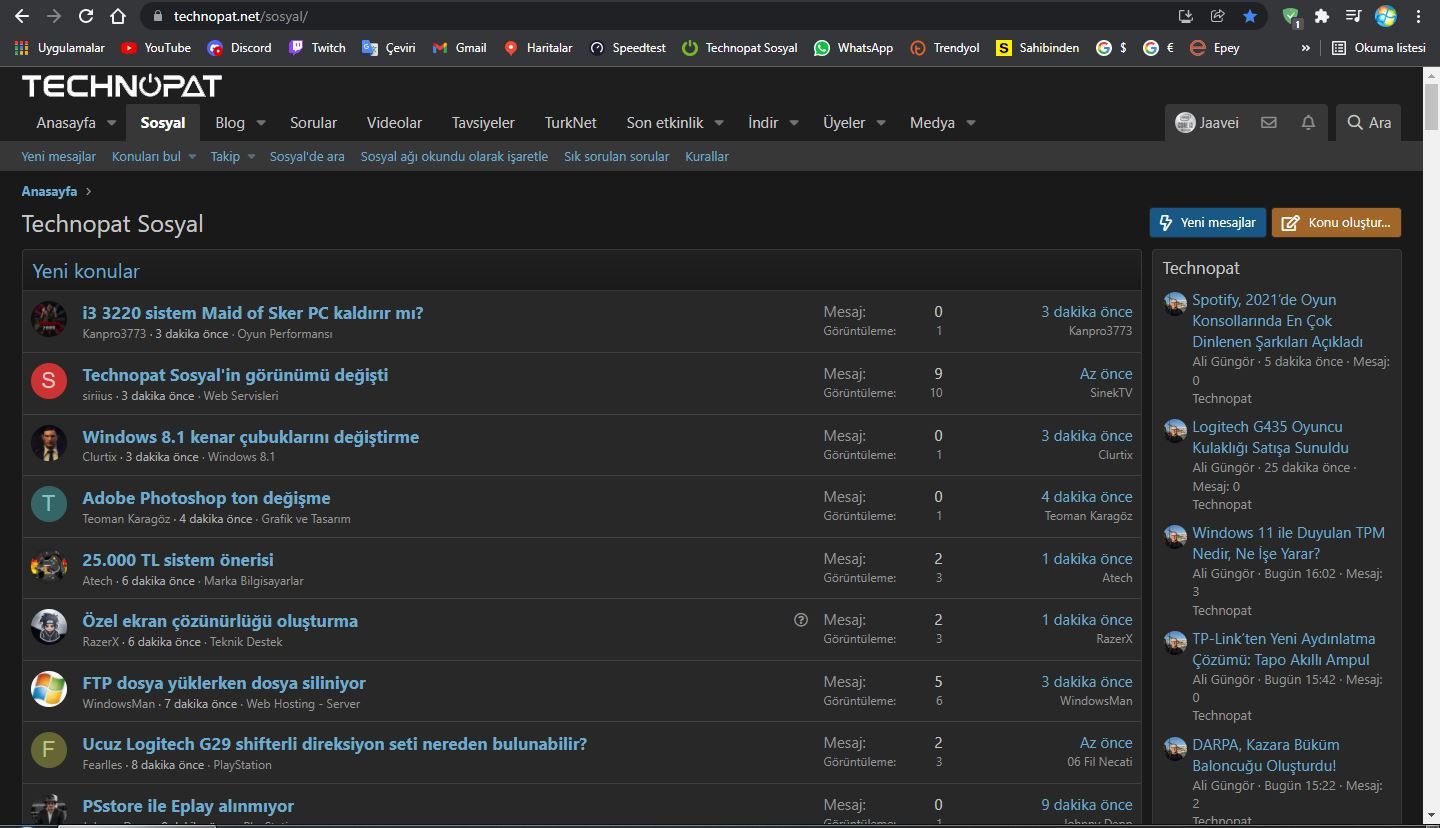This screenshot has height=828, width=1440.
Task: Open the Yeni konular section heading
Action: coord(86,271)
